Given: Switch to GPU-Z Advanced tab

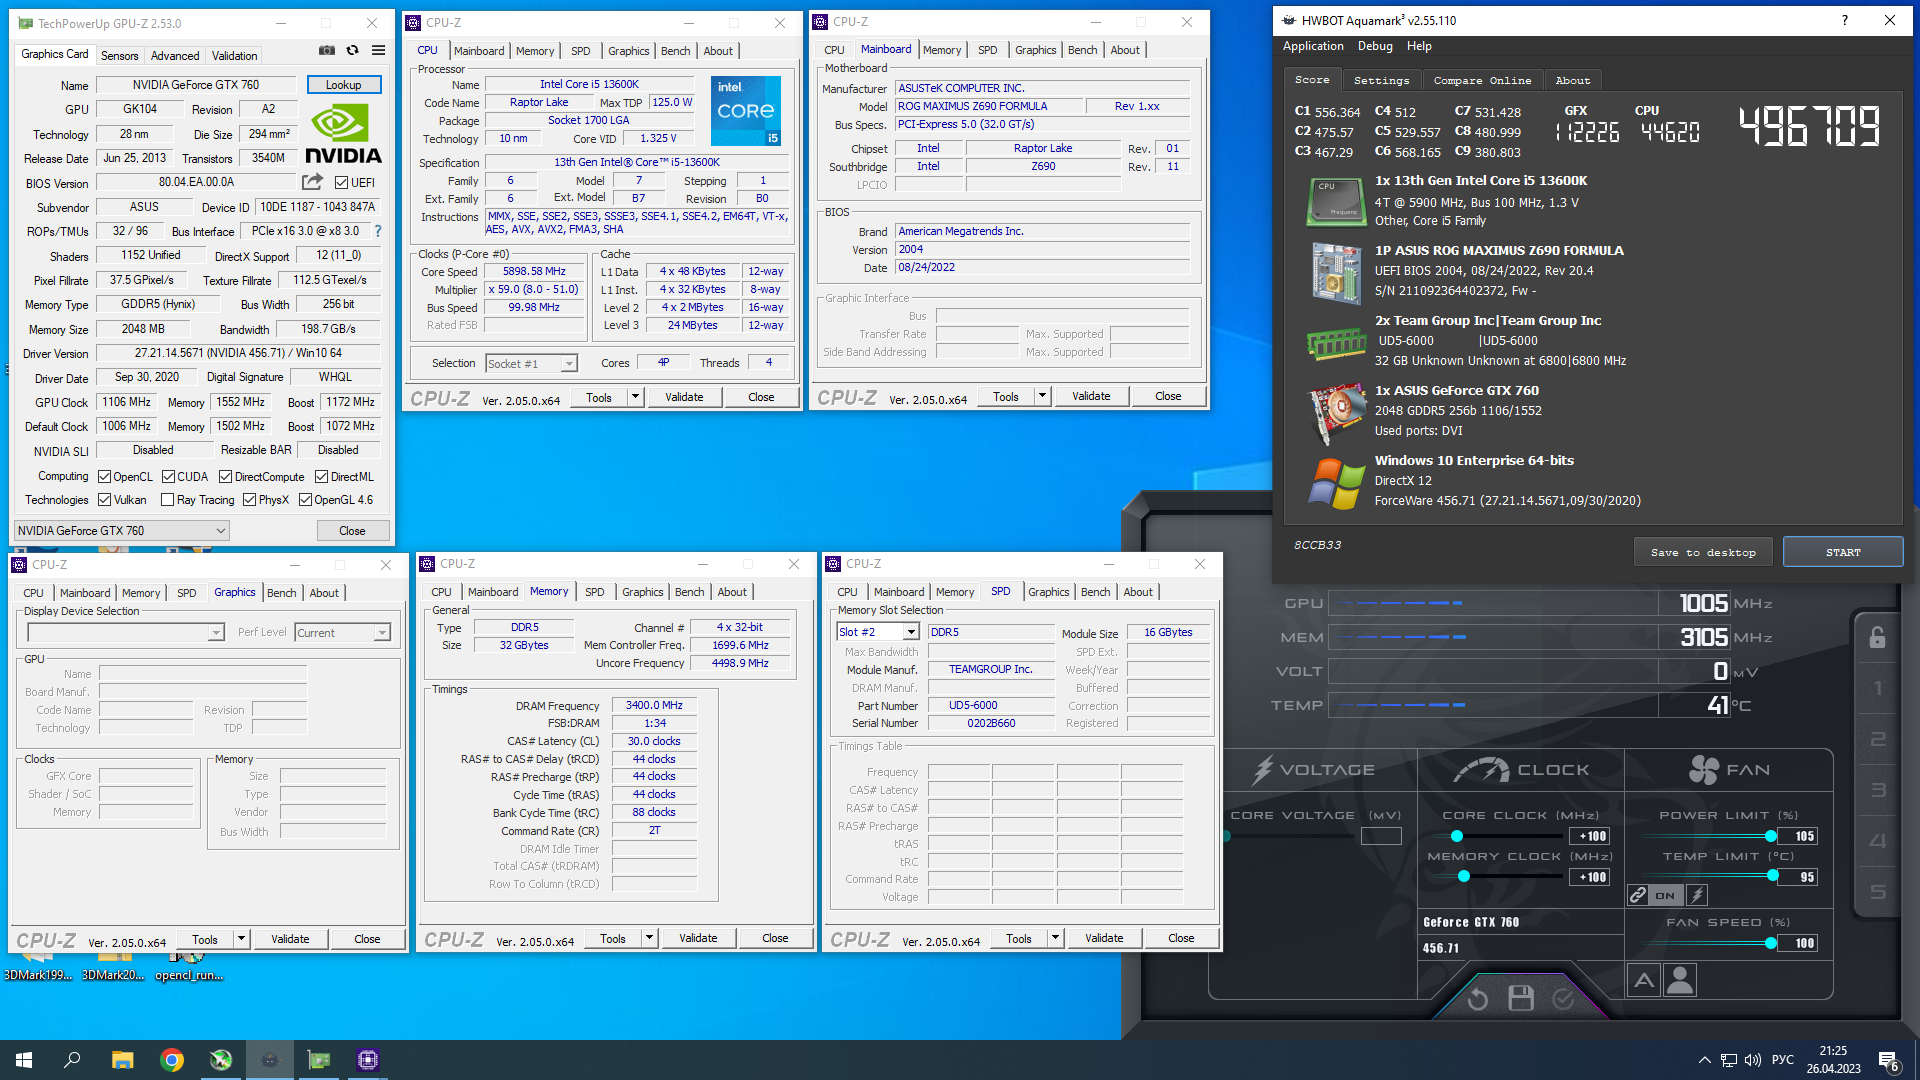Looking at the screenshot, I should [175, 56].
